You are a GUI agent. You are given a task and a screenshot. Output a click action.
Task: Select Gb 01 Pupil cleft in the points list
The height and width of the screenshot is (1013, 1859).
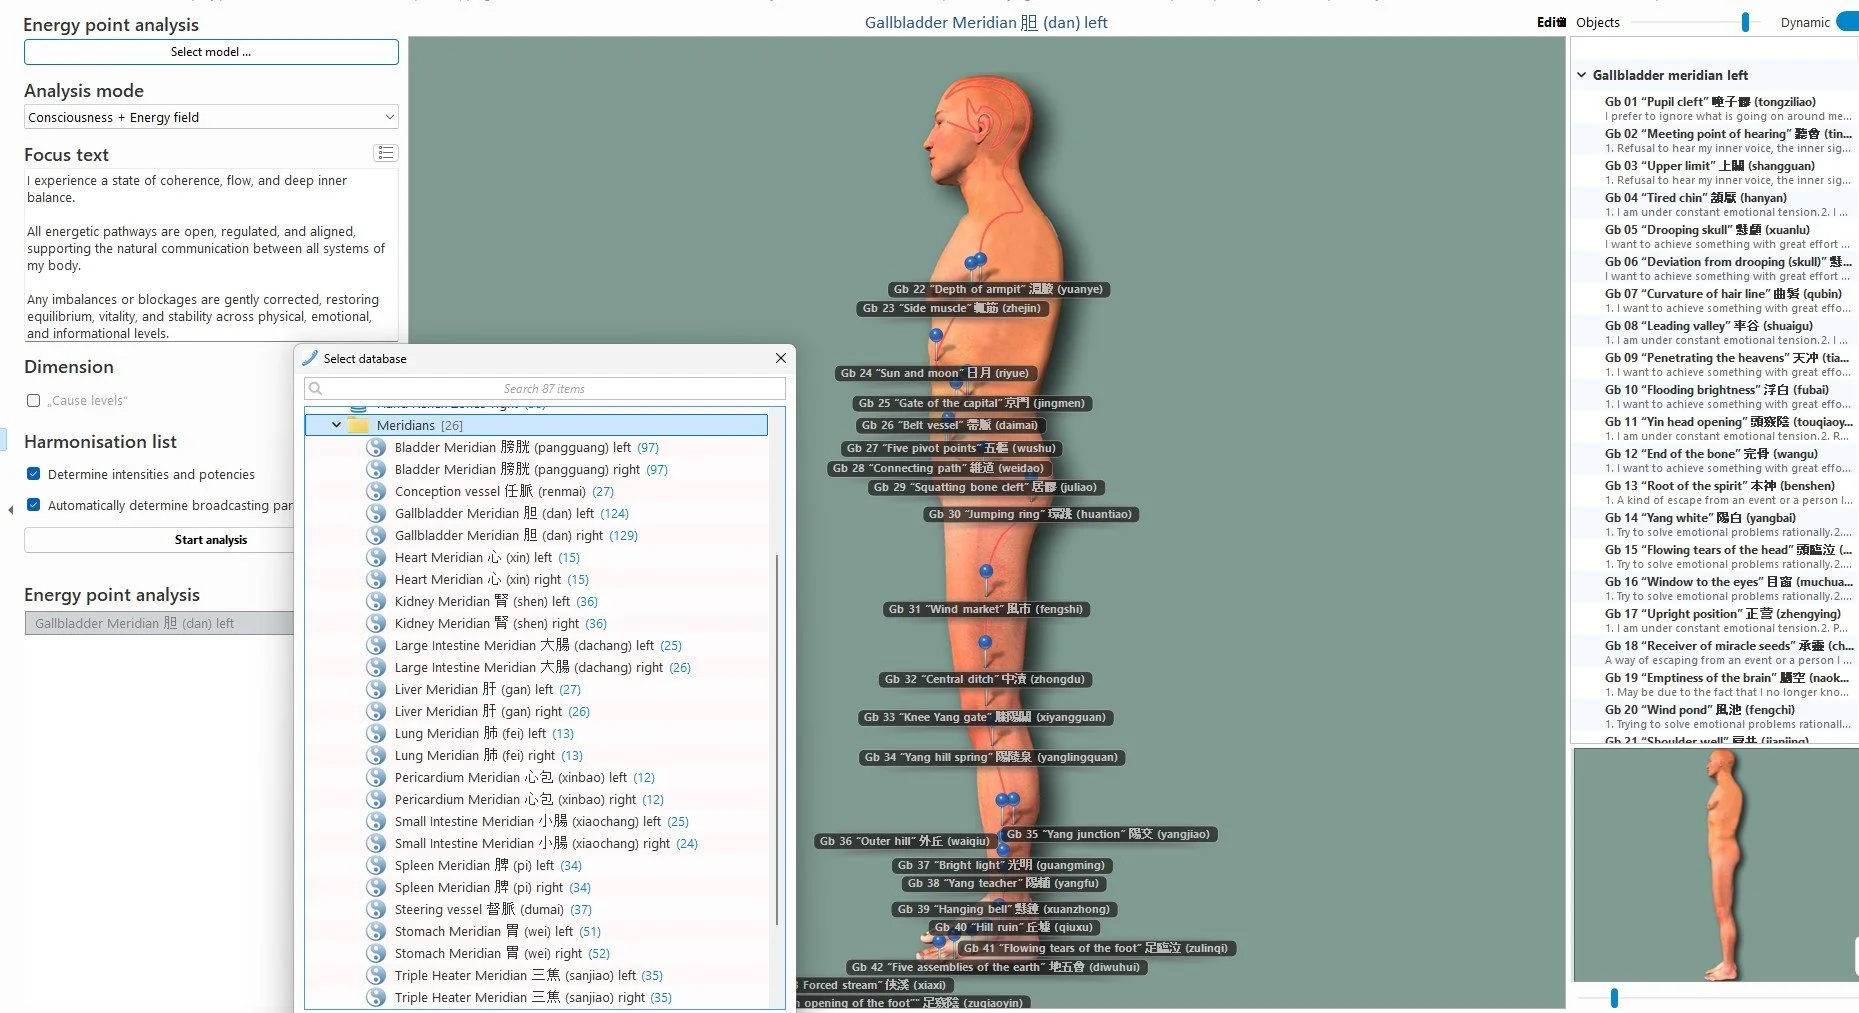pos(1714,108)
